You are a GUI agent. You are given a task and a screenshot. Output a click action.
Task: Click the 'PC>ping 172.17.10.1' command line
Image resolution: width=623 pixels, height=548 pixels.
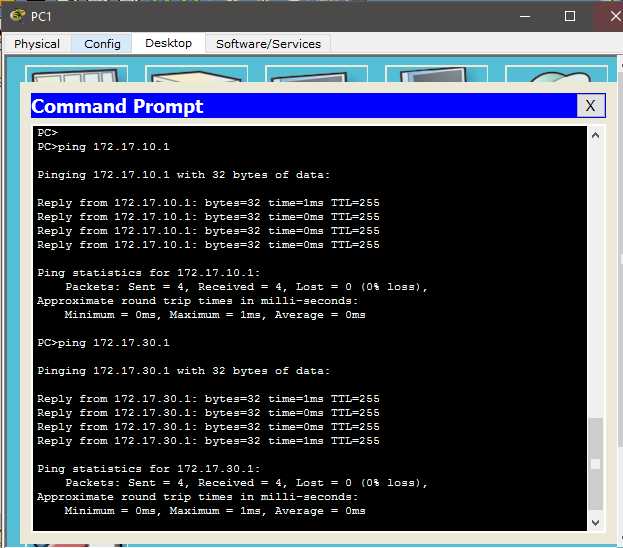(103, 147)
